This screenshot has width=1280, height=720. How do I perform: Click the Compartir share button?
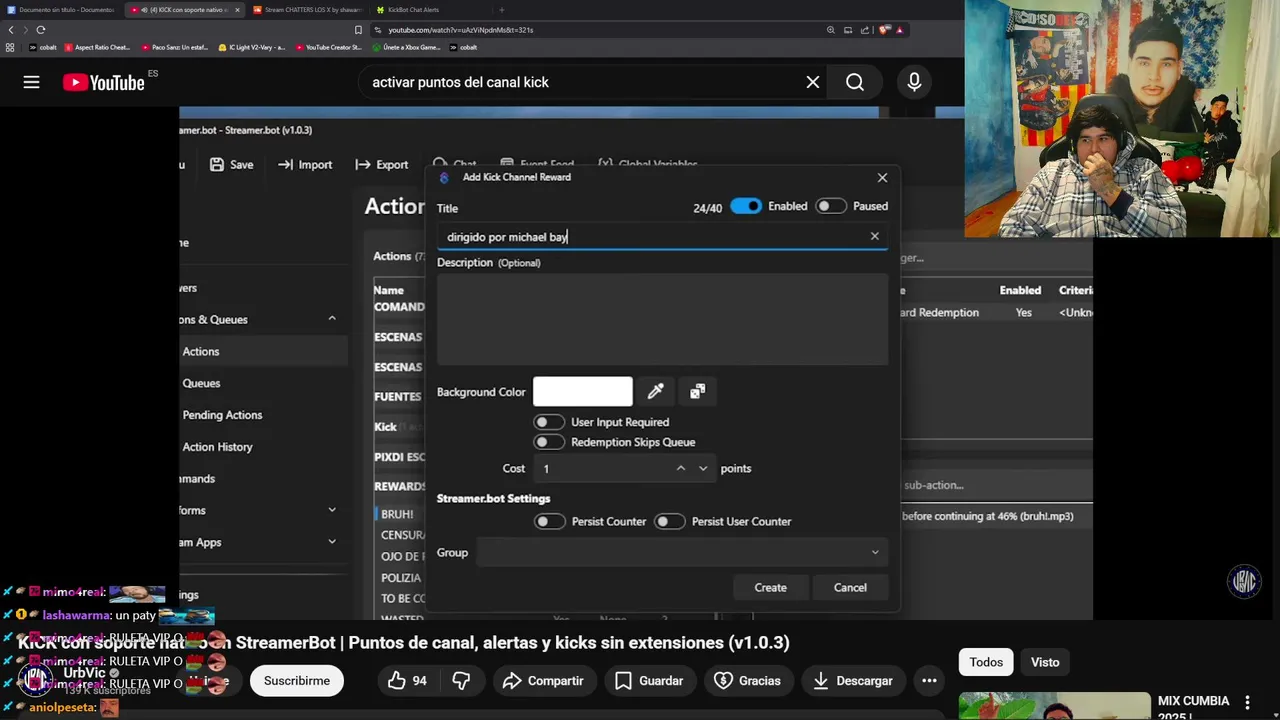click(543, 681)
